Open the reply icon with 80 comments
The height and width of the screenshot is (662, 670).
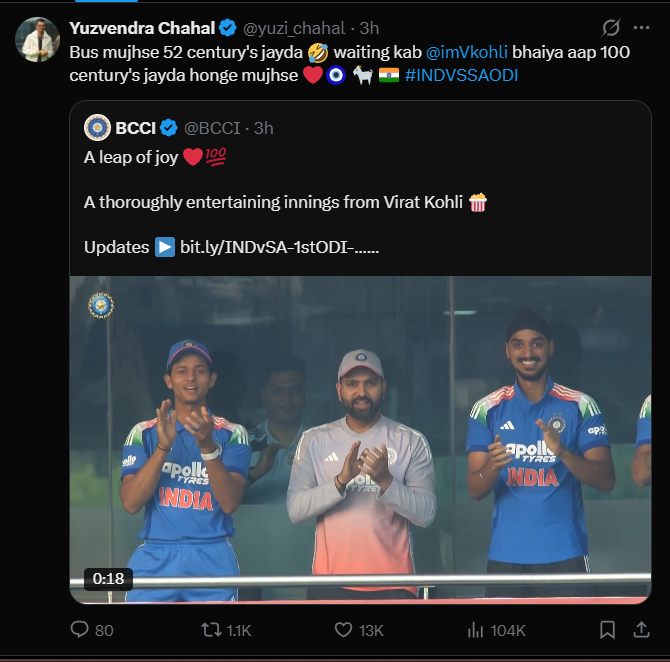point(80,630)
